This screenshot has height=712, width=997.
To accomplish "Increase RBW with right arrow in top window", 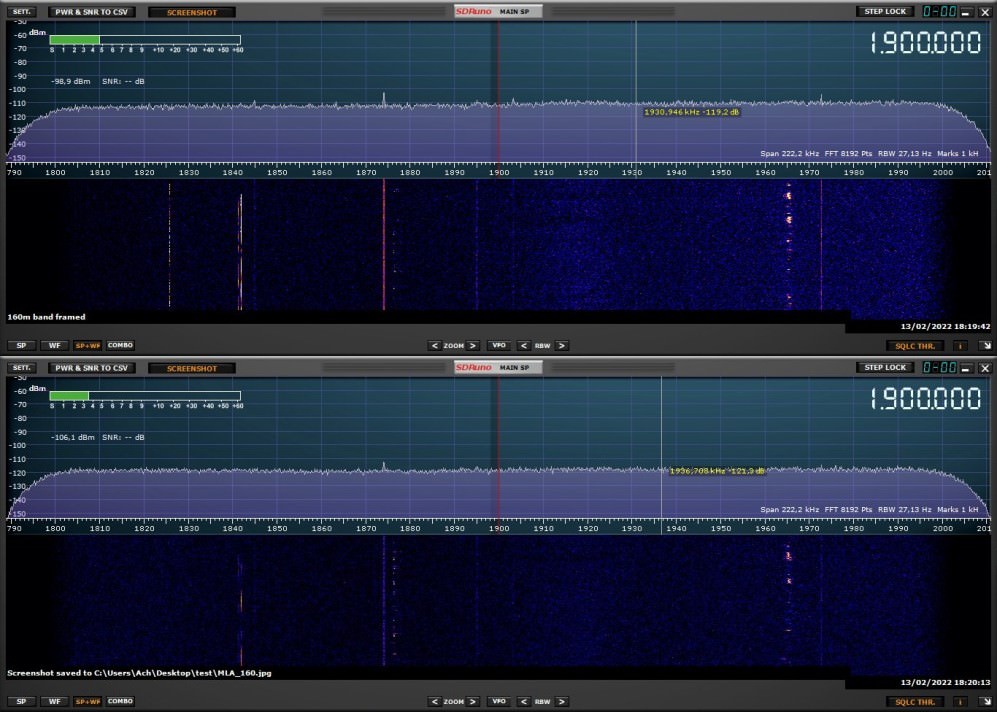I will pyautogui.click(x=562, y=346).
